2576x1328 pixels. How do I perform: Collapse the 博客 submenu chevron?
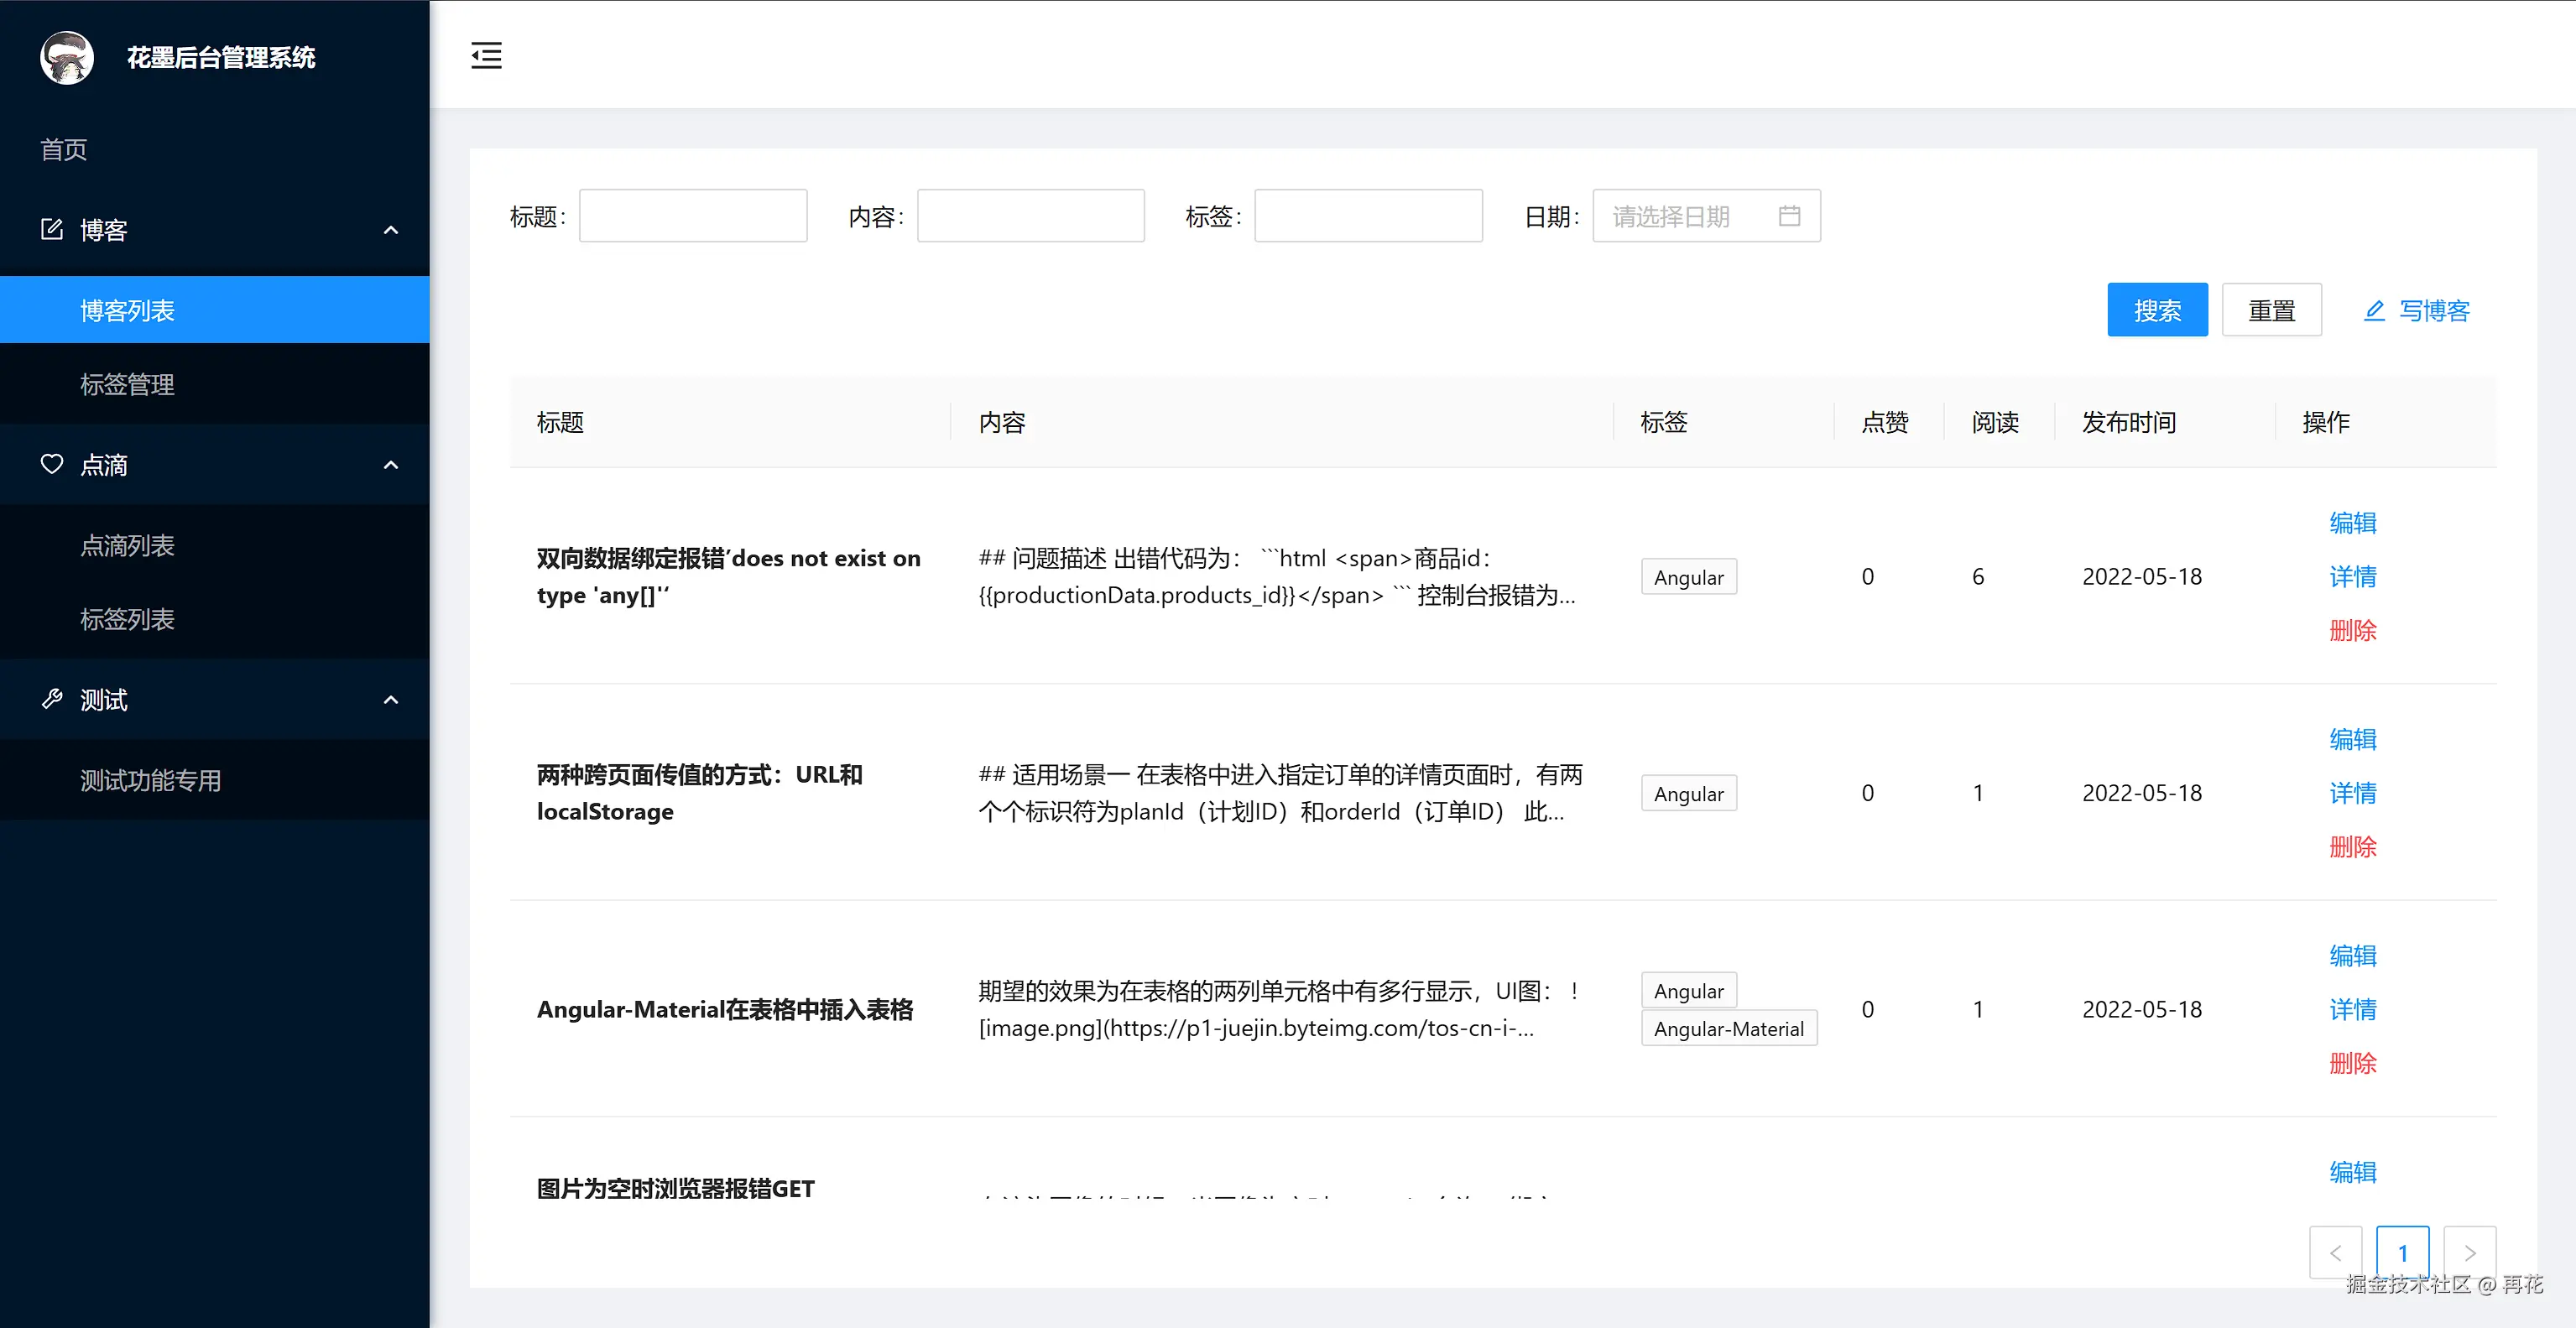[391, 230]
